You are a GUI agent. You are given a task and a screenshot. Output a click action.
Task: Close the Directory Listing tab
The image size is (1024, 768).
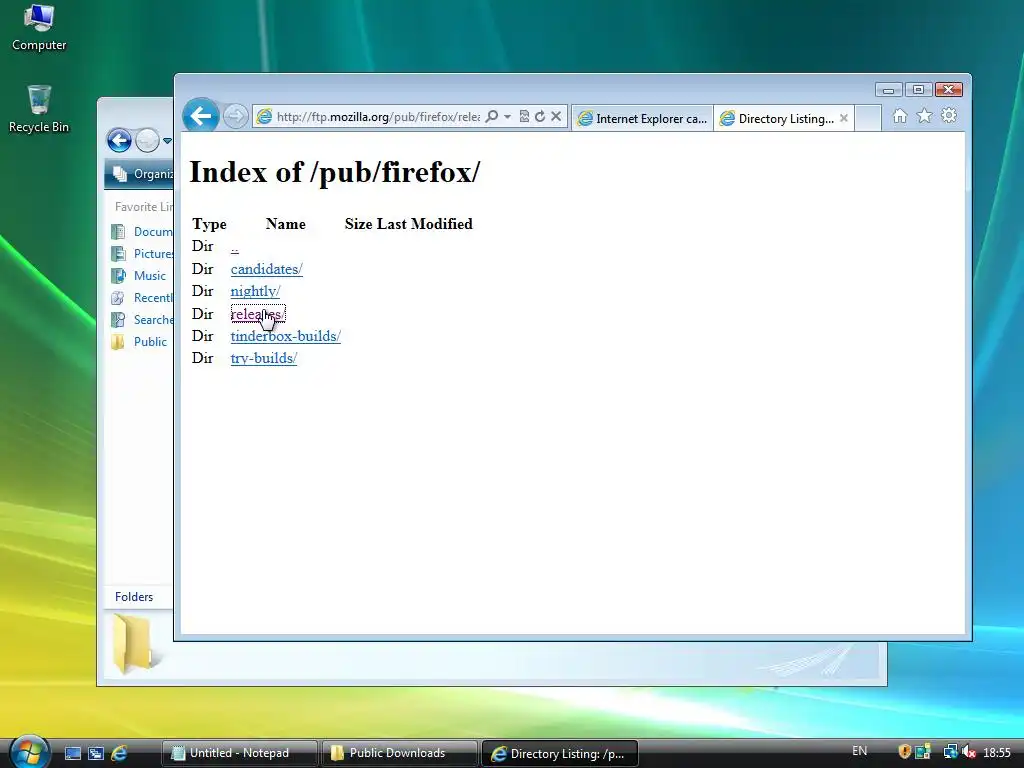point(844,118)
